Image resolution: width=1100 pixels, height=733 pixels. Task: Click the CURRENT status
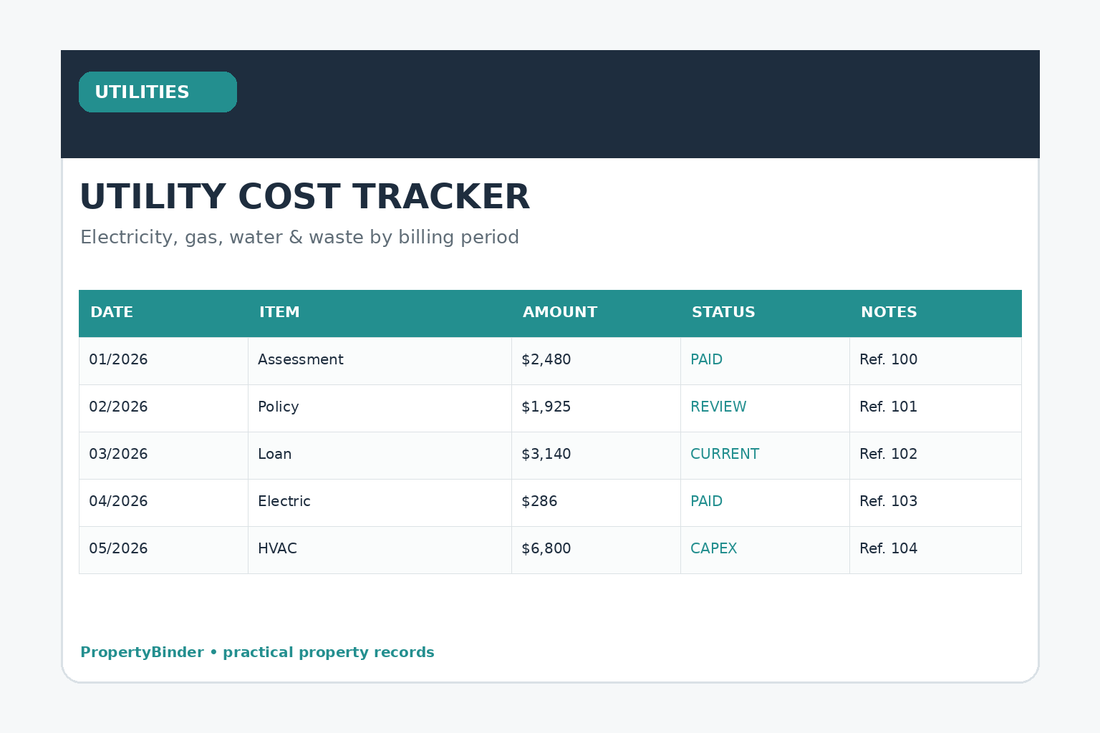pos(725,454)
